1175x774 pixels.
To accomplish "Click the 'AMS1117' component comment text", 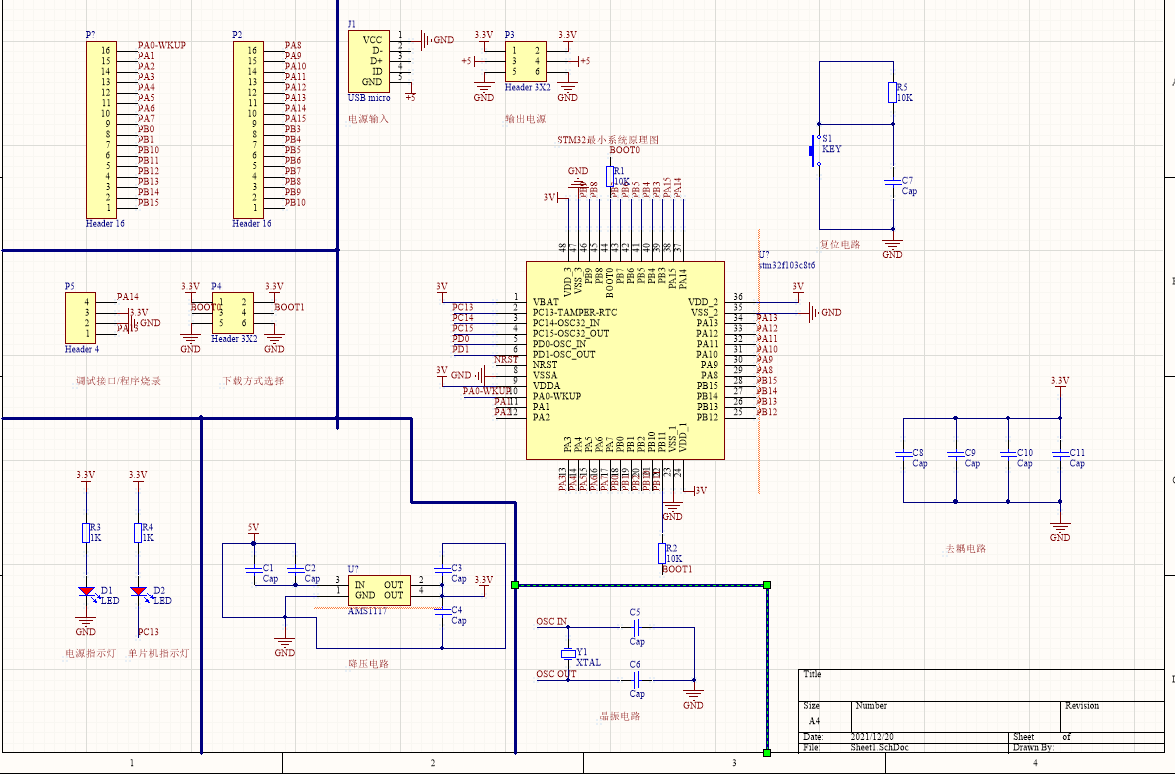I will (x=368, y=611).
